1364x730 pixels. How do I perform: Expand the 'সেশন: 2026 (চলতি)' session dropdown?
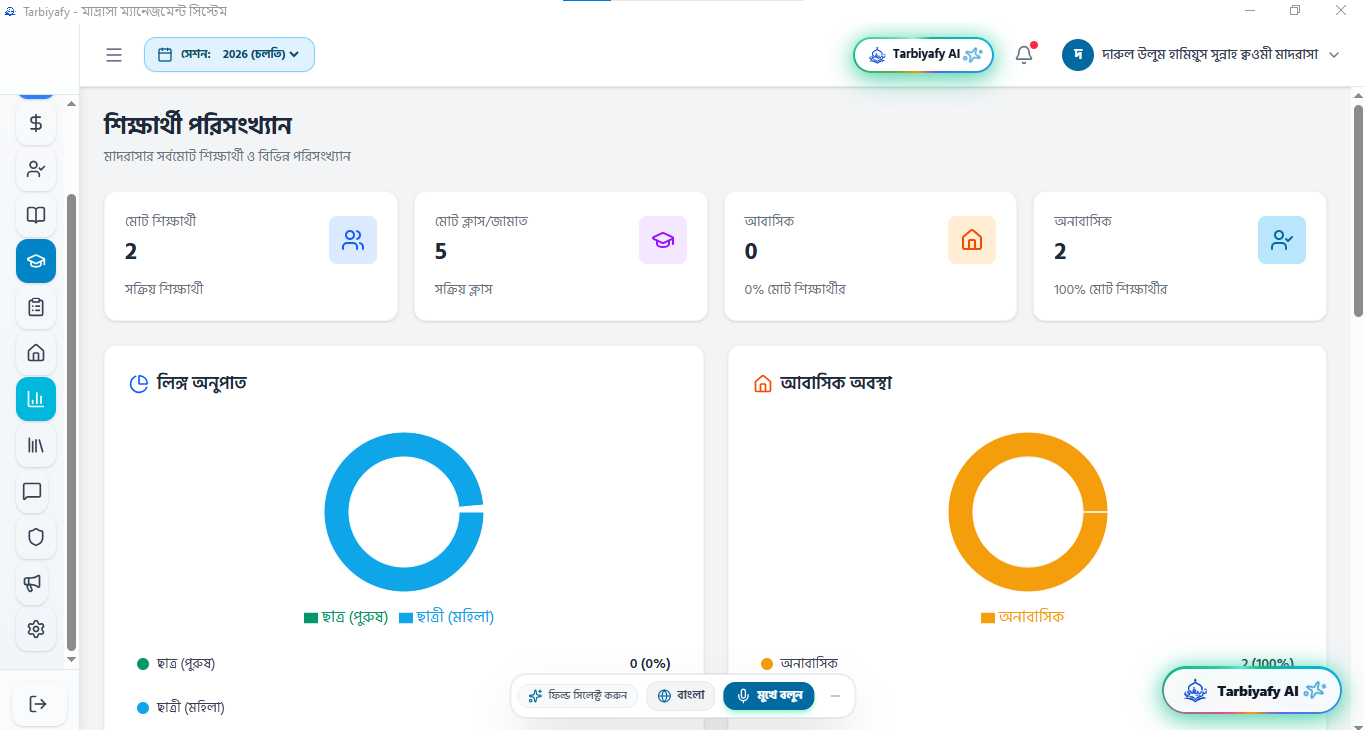[229, 54]
